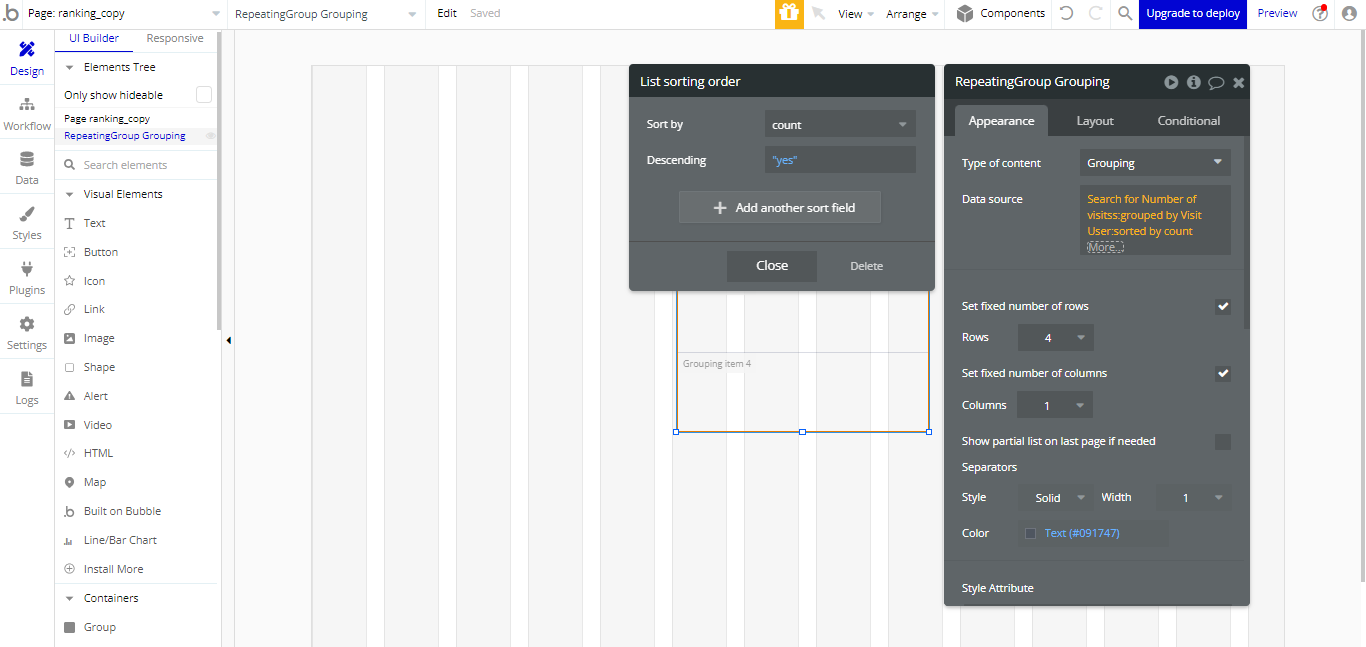The image size is (1366, 647).
Task: Click the redo arrow icon
Action: (x=1095, y=14)
